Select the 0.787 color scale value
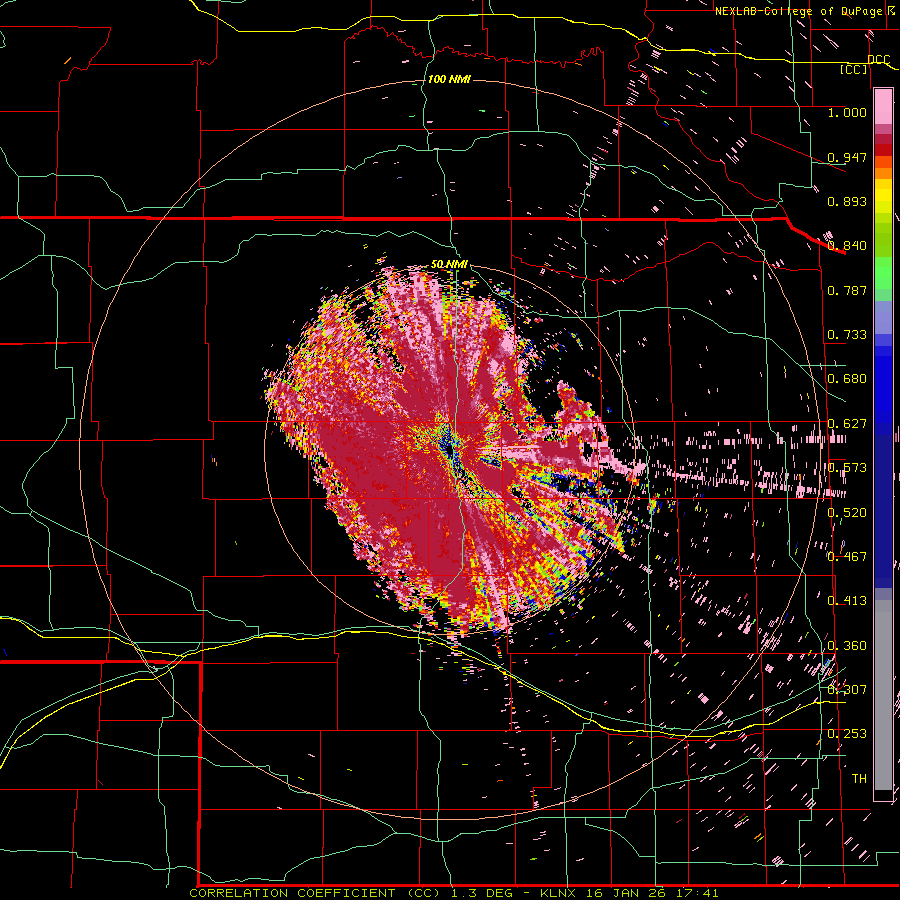Viewport: 900px width, 900px height. pos(847,290)
